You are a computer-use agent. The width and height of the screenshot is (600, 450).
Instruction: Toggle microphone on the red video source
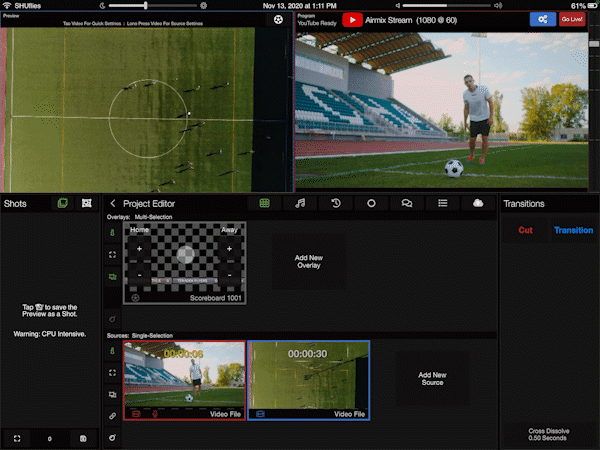pyautogui.click(x=154, y=413)
